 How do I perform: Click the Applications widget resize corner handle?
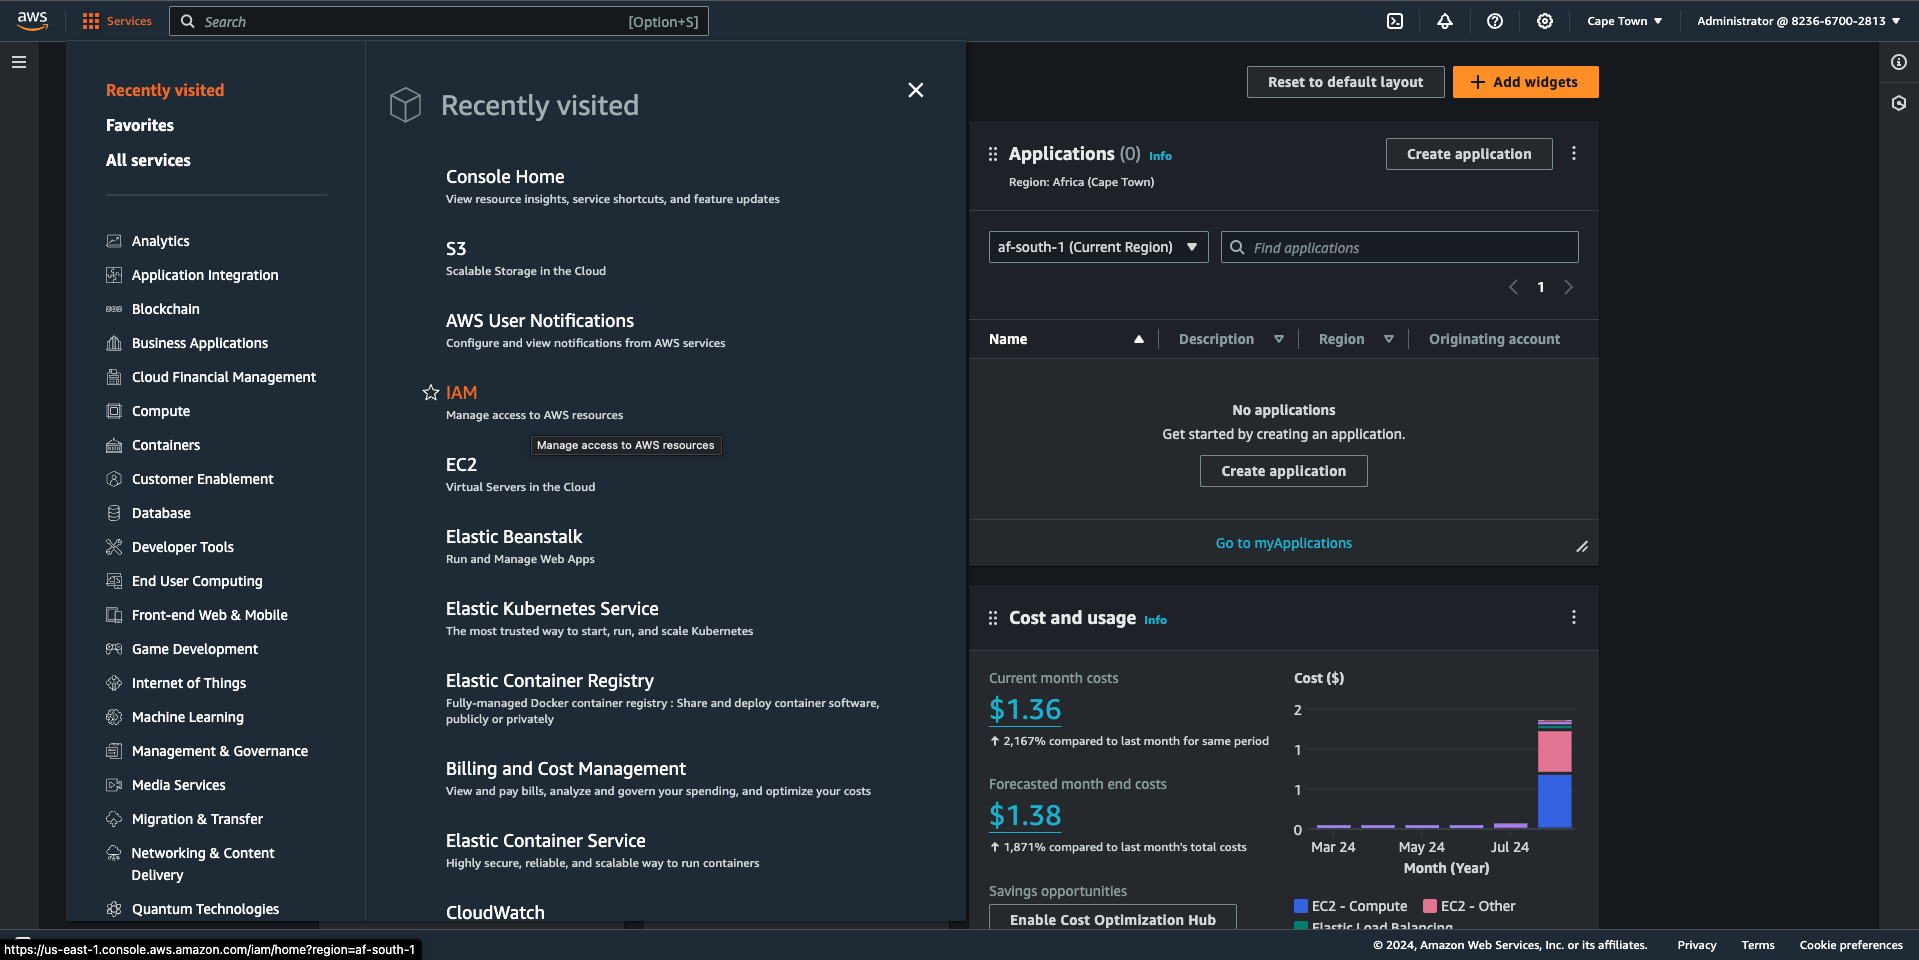tap(1582, 547)
